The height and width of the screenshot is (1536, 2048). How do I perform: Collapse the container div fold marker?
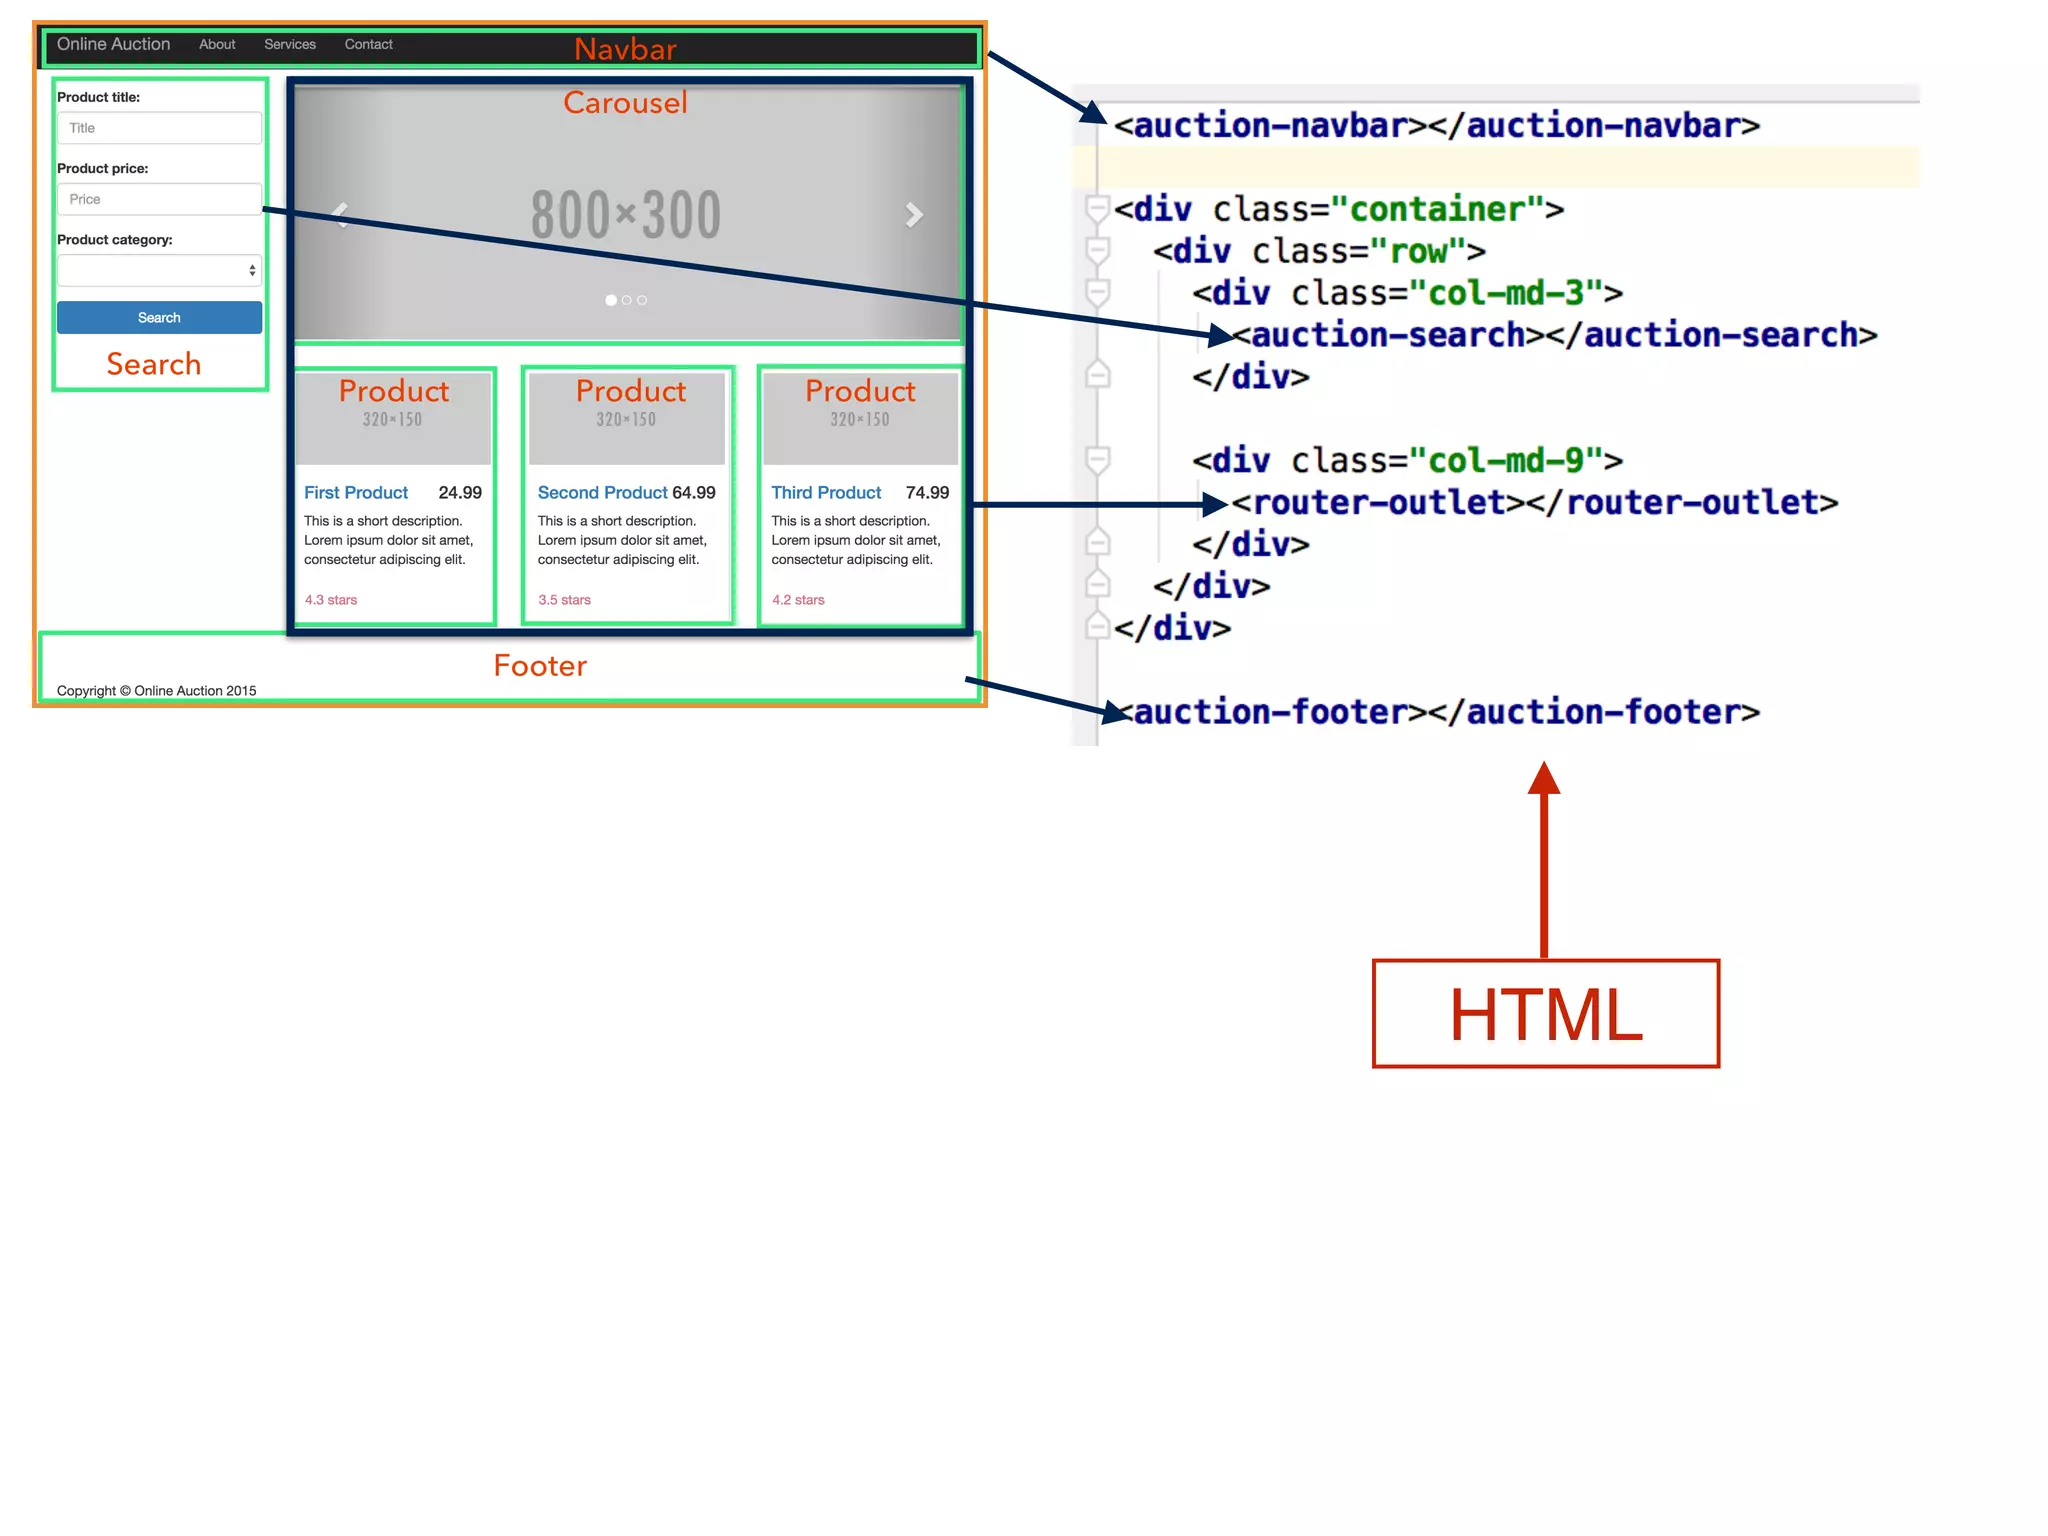click(x=1098, y=208)
